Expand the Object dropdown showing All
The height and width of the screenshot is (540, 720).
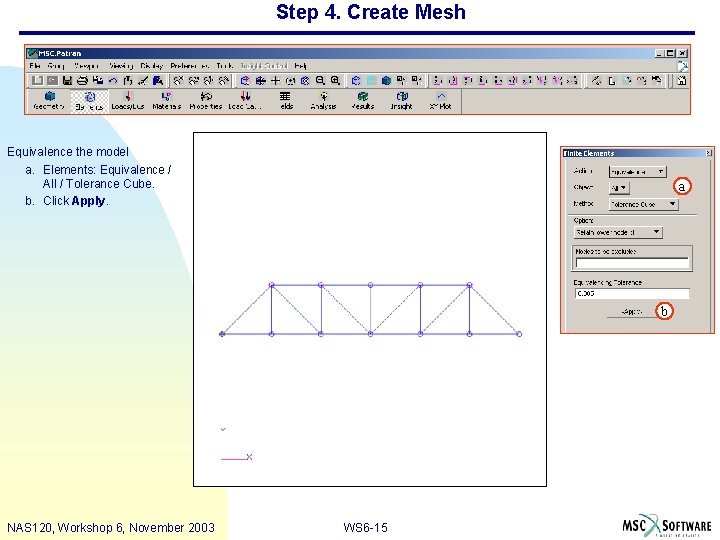(x=619, y=188)
